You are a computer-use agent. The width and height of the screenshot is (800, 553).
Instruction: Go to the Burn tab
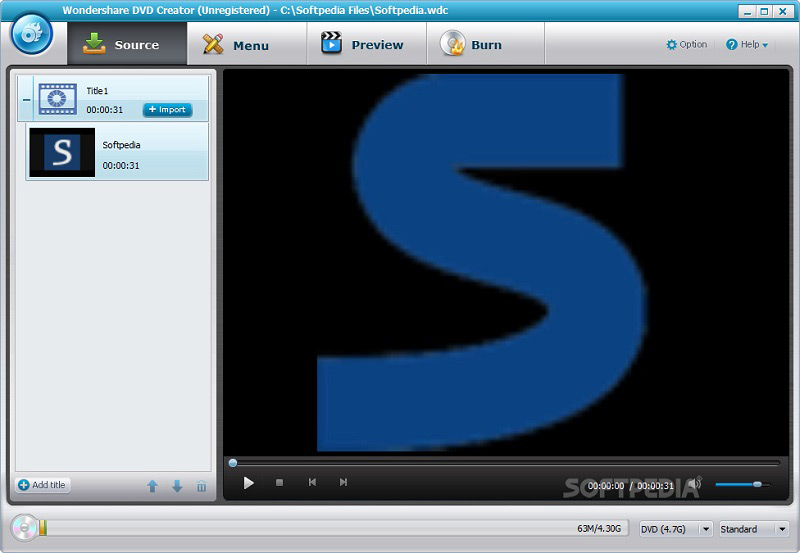[x=474, y=45]
